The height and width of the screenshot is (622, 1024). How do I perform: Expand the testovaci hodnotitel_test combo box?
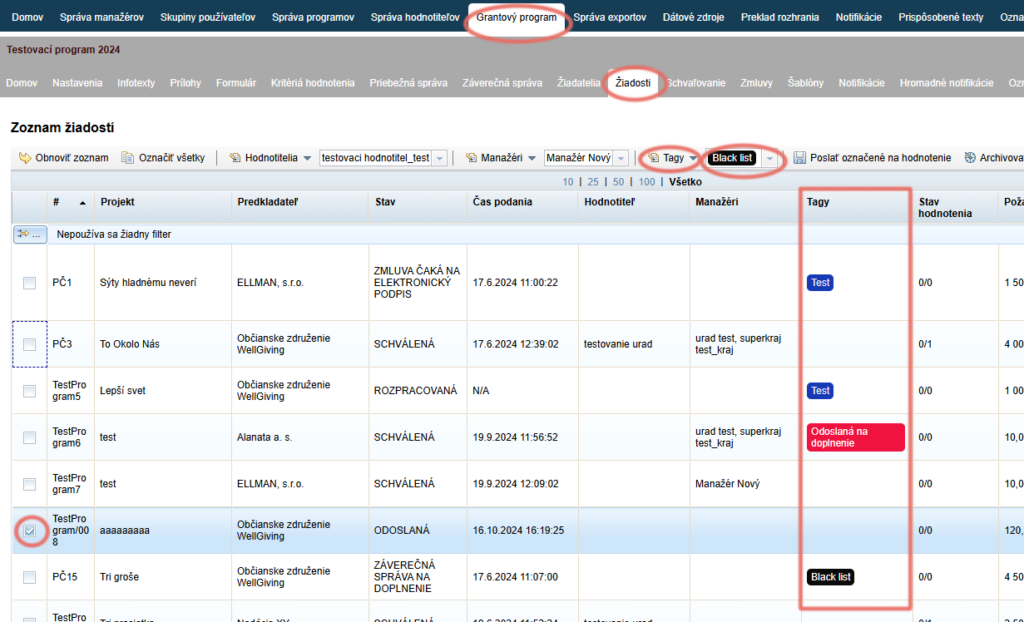pos(440,158)
